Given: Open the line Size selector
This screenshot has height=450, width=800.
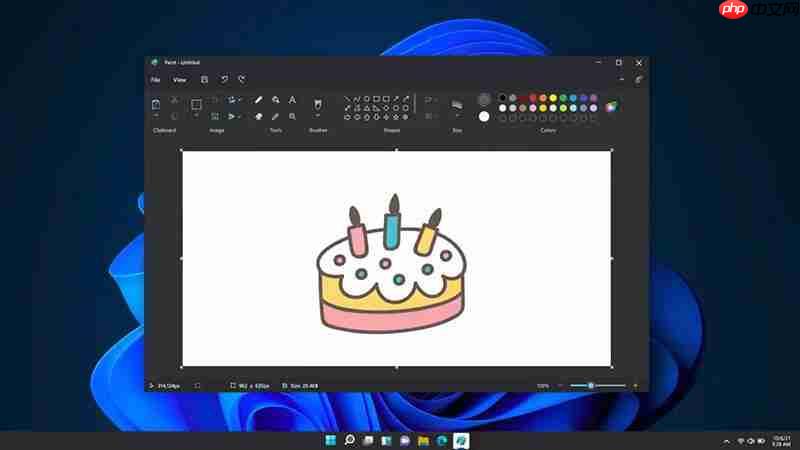Looking at the screenshot, I should click(457, 106).
